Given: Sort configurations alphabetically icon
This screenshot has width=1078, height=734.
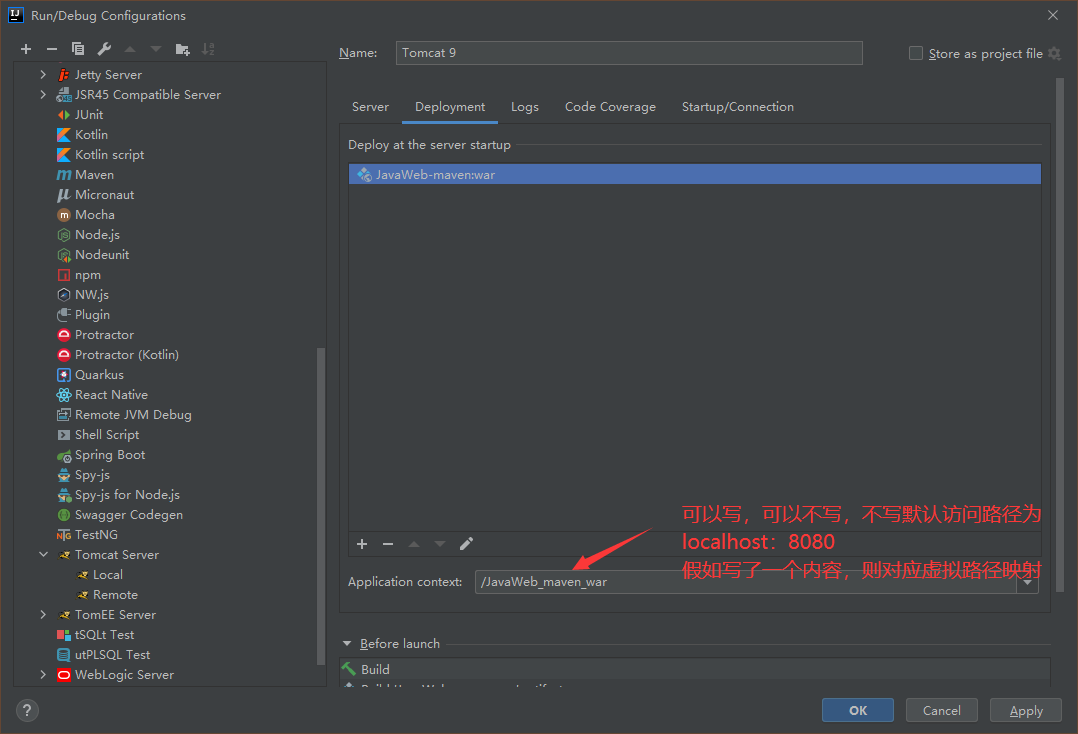Looking at the screenshot, I should click(208, 49).
